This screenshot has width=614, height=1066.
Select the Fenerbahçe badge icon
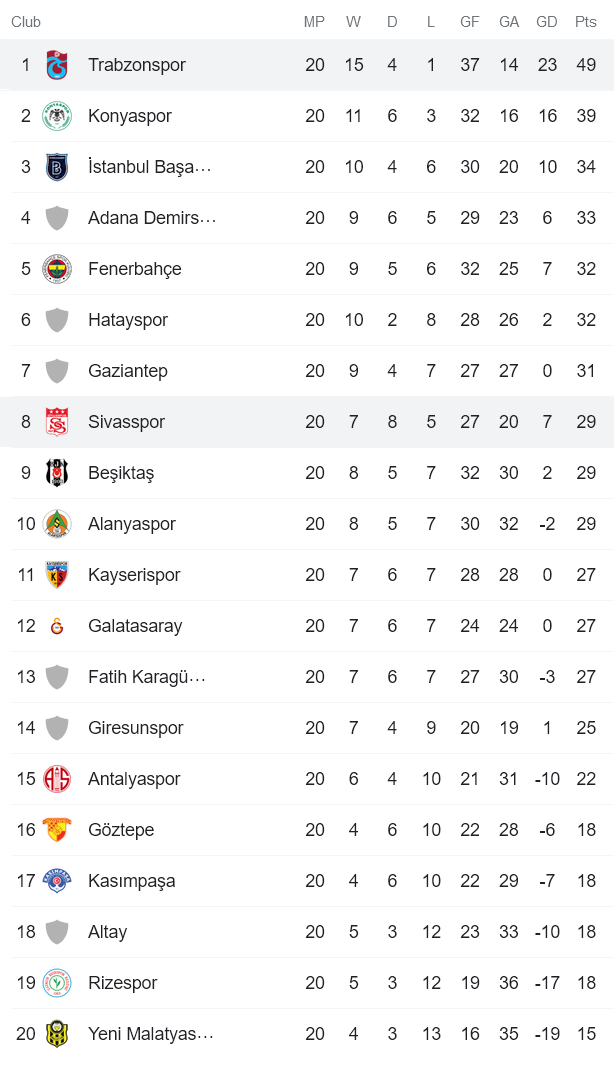[x=57, y=268]
